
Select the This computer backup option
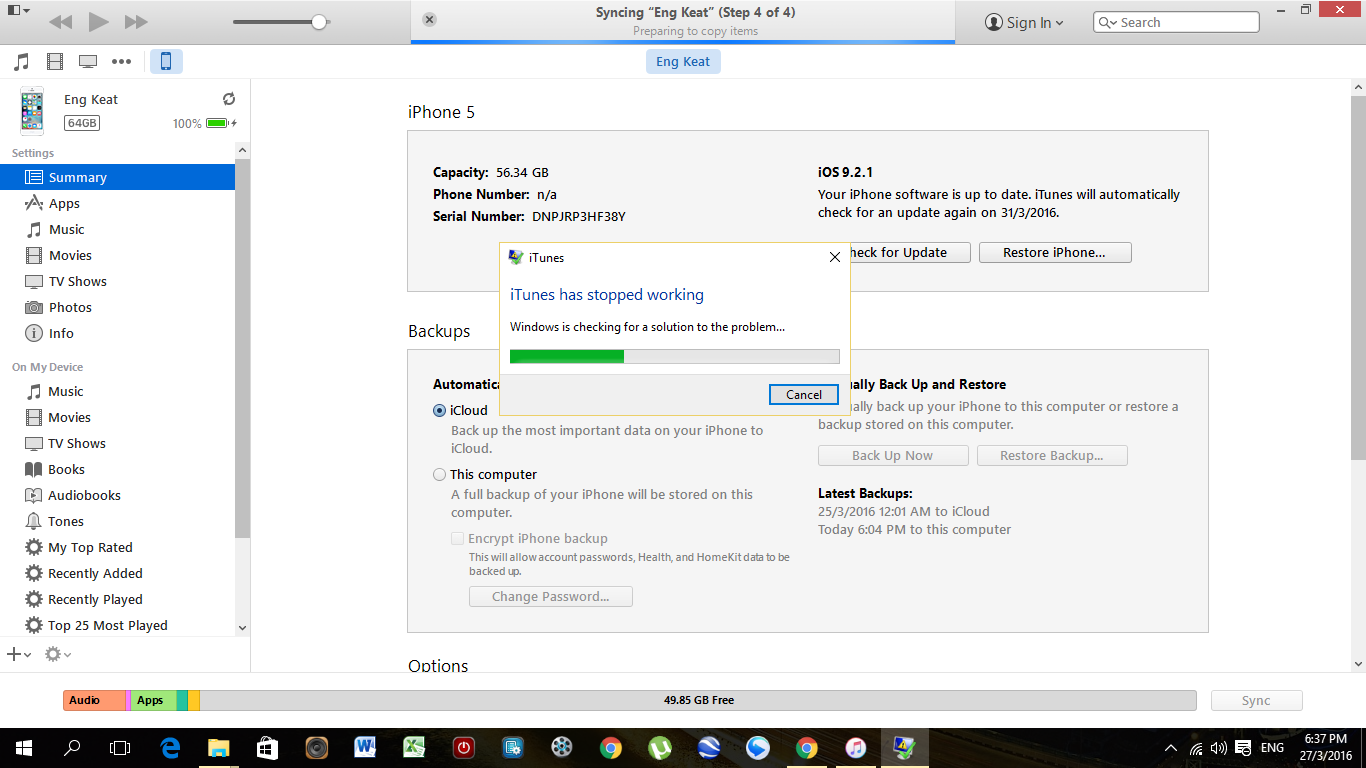coord(440,474)
